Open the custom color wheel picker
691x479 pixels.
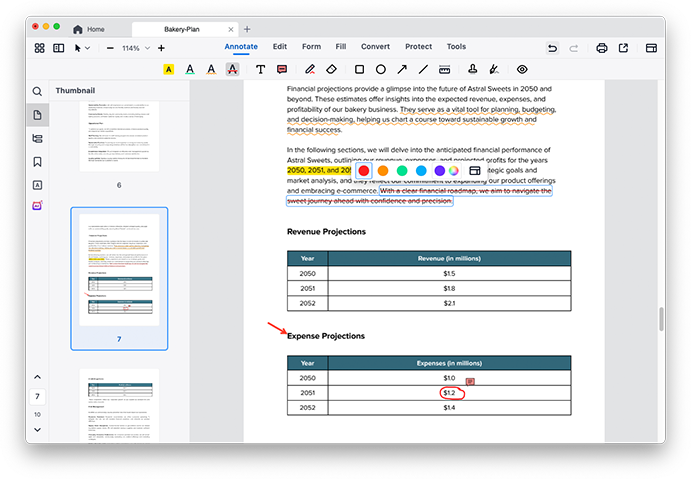453,171
